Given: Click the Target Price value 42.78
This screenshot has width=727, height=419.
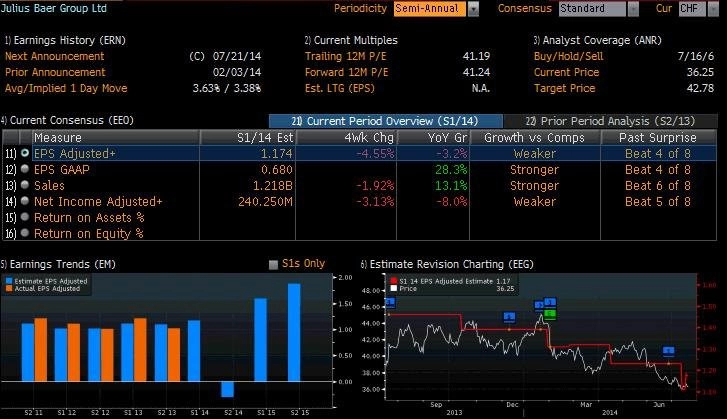Looking at the screenshot, I should coord(700,88).
